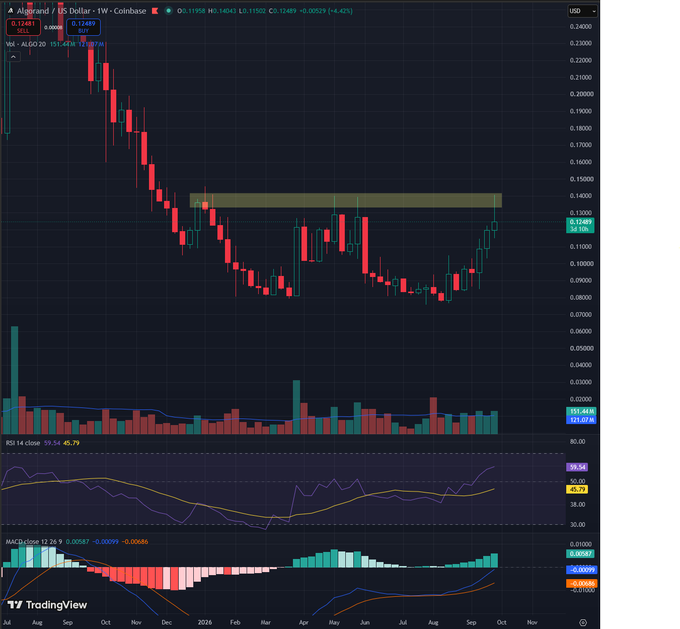Click the blue -0.00099 MACD axis label
The height and width of the screenshot is (629, 680).
coord(582,570)
